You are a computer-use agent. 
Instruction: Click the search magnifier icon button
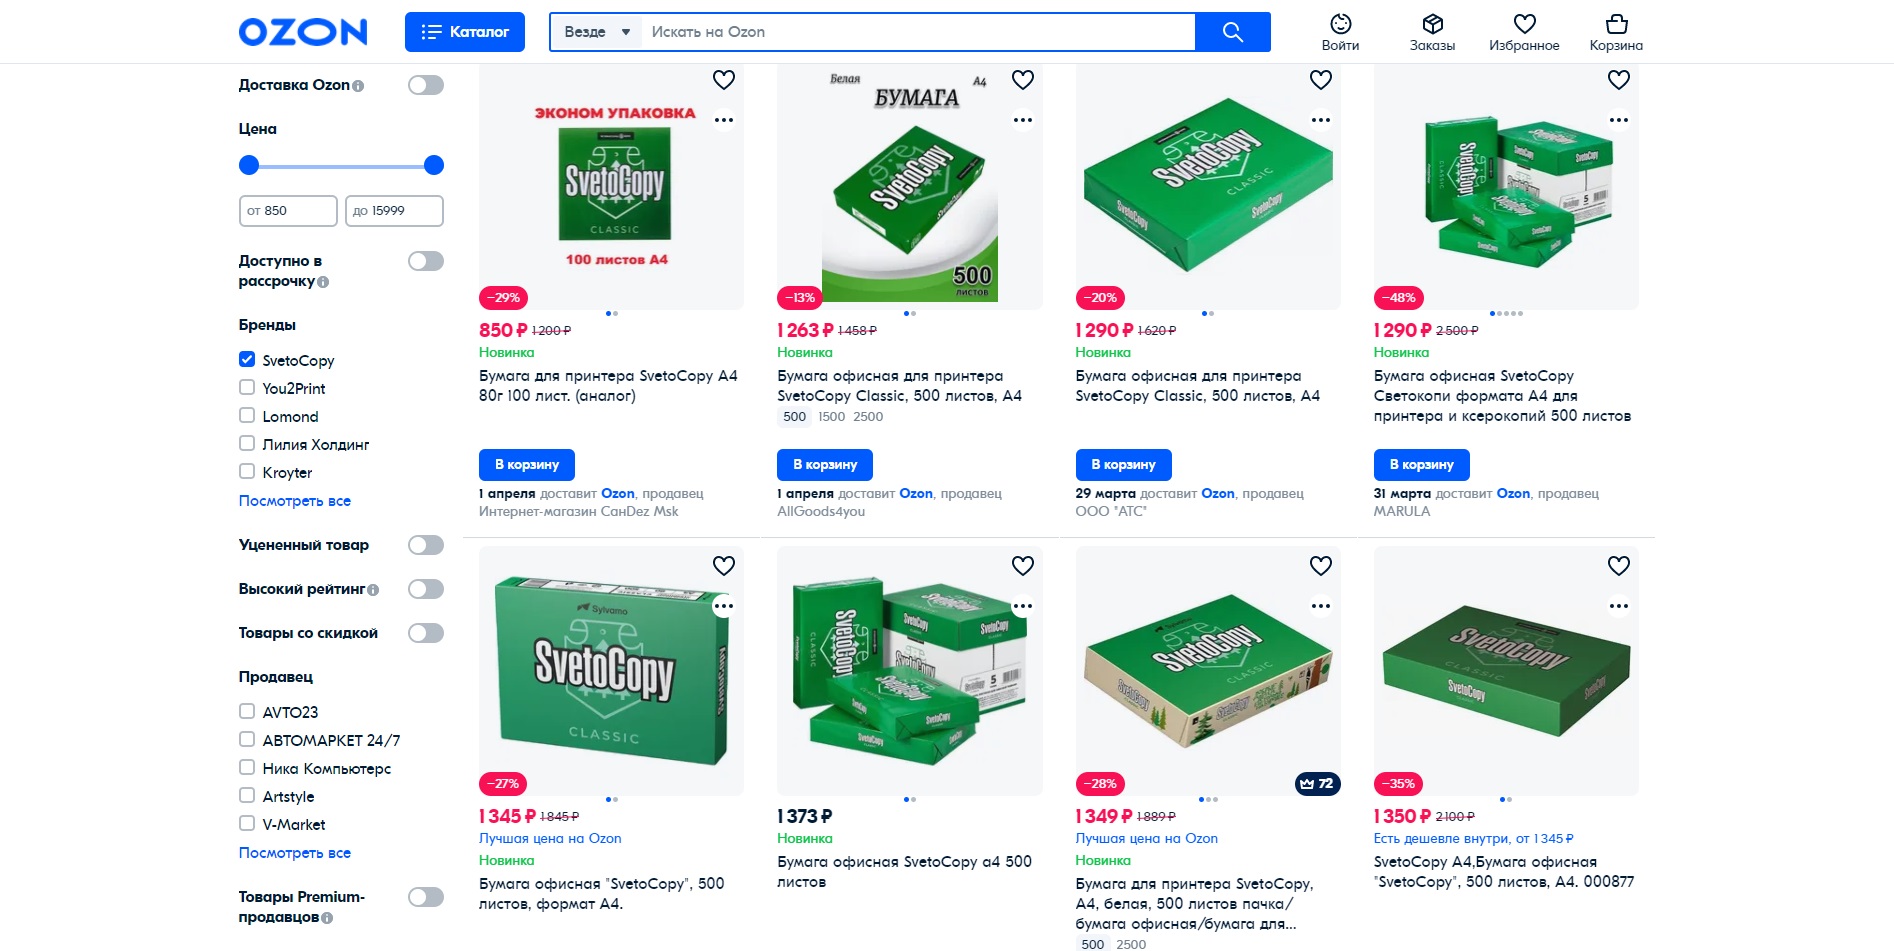[1232, 32]
